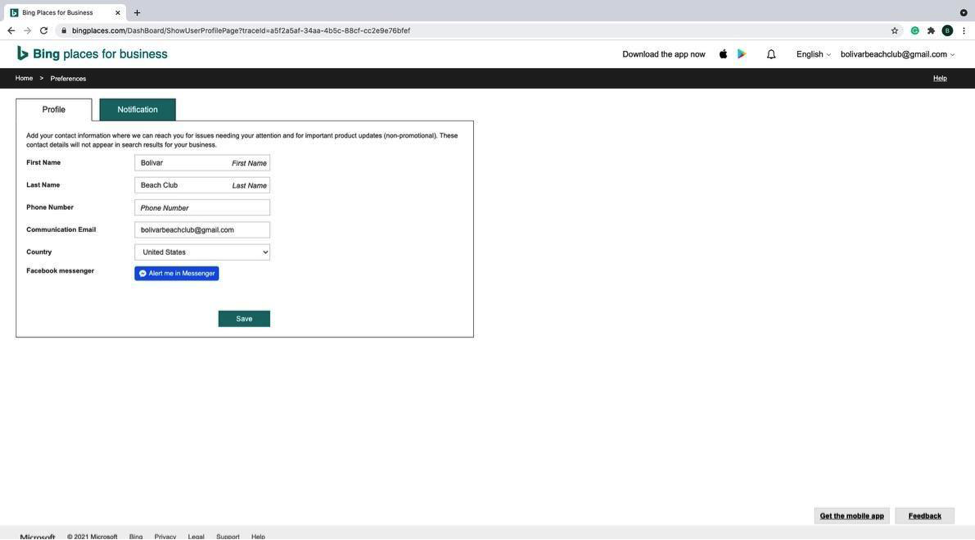Bookmark this page with star icon
Screen dimensions: 975x540
click(x=895, y=30)
